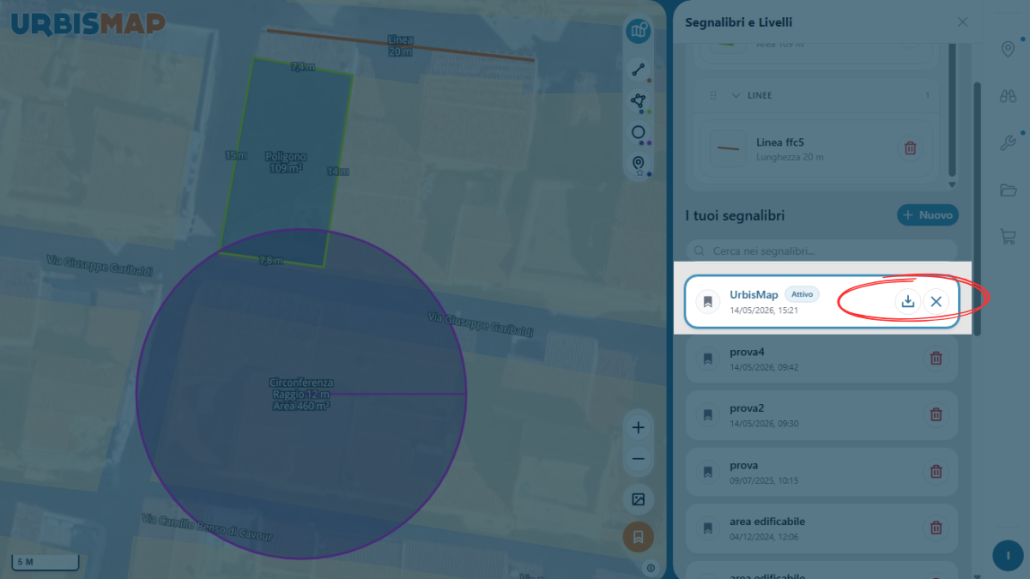Open the prova bookmark

[x=821, y=472]
